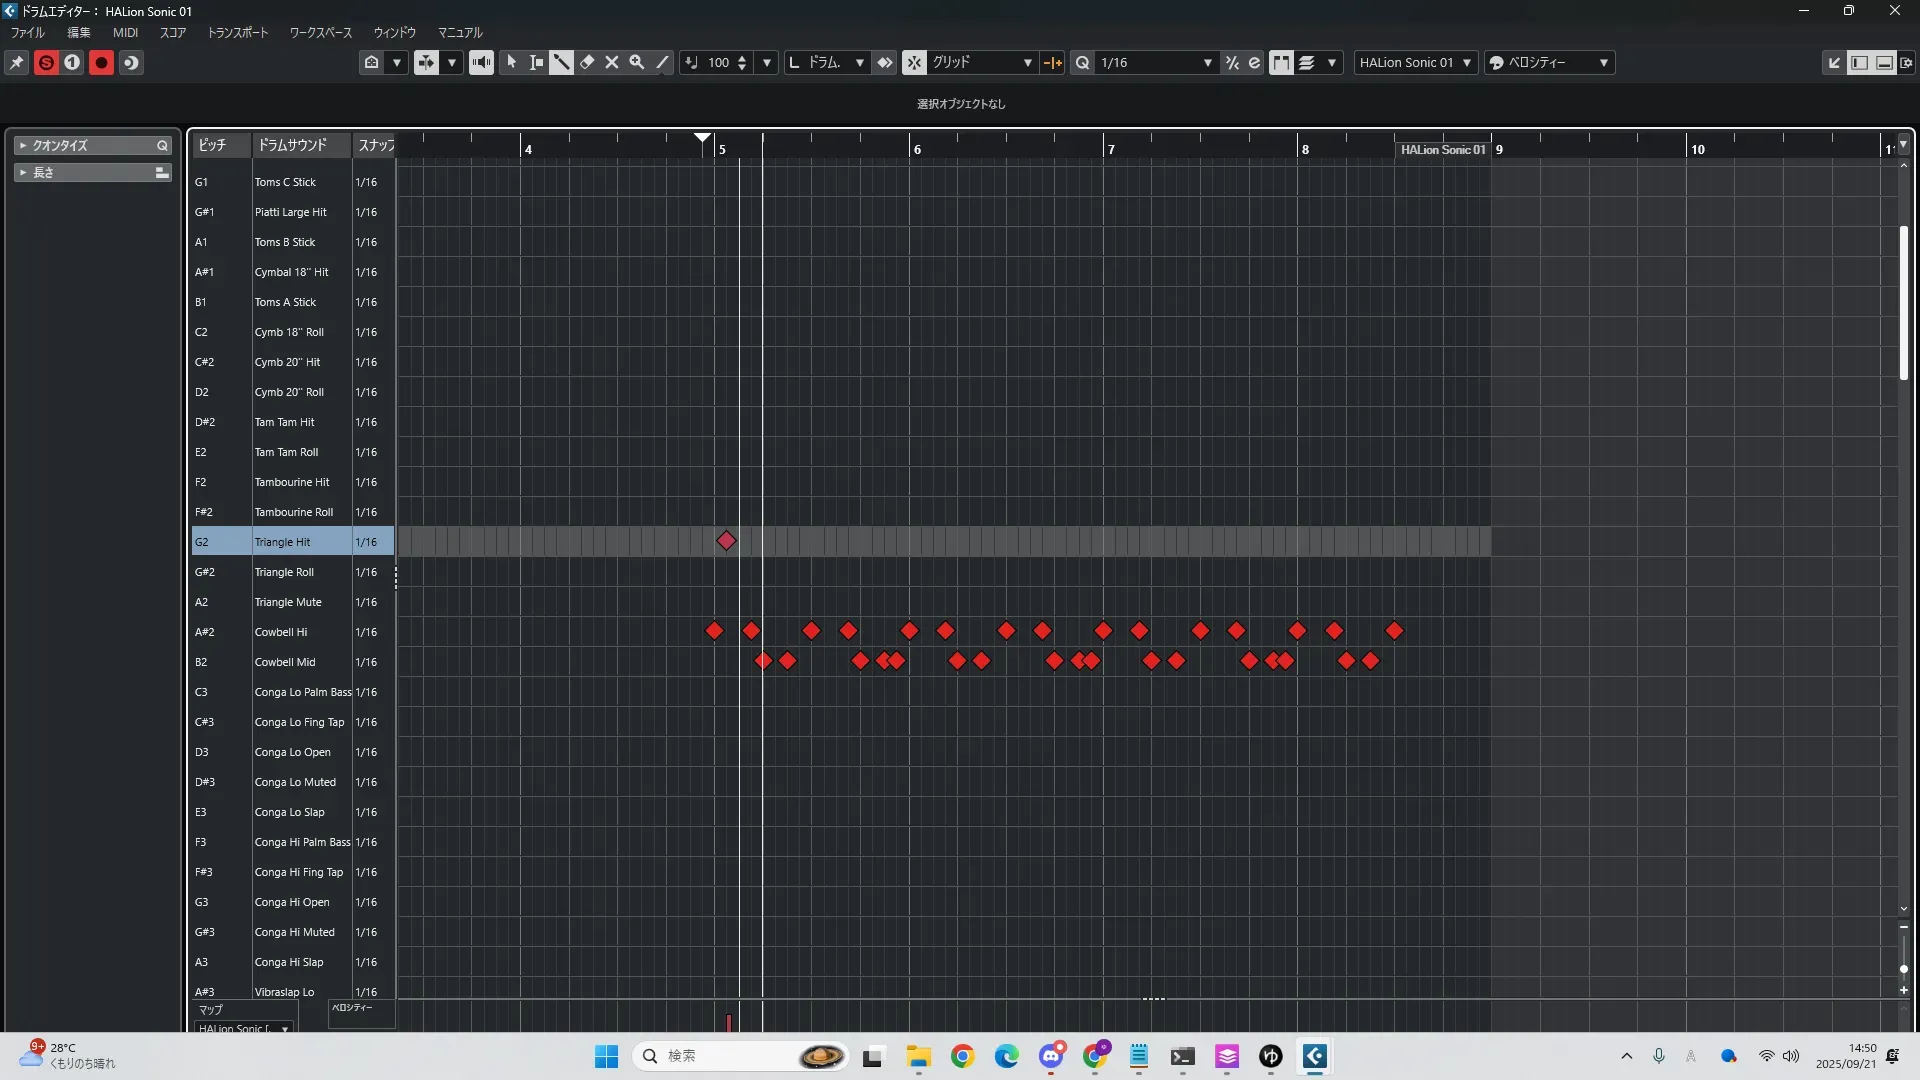Image resolution: width=1920 pixels, height=1080 pixels.
Task: Toggle the Solo Editor button
Action: pyautogui.click(x=46, y=62)
